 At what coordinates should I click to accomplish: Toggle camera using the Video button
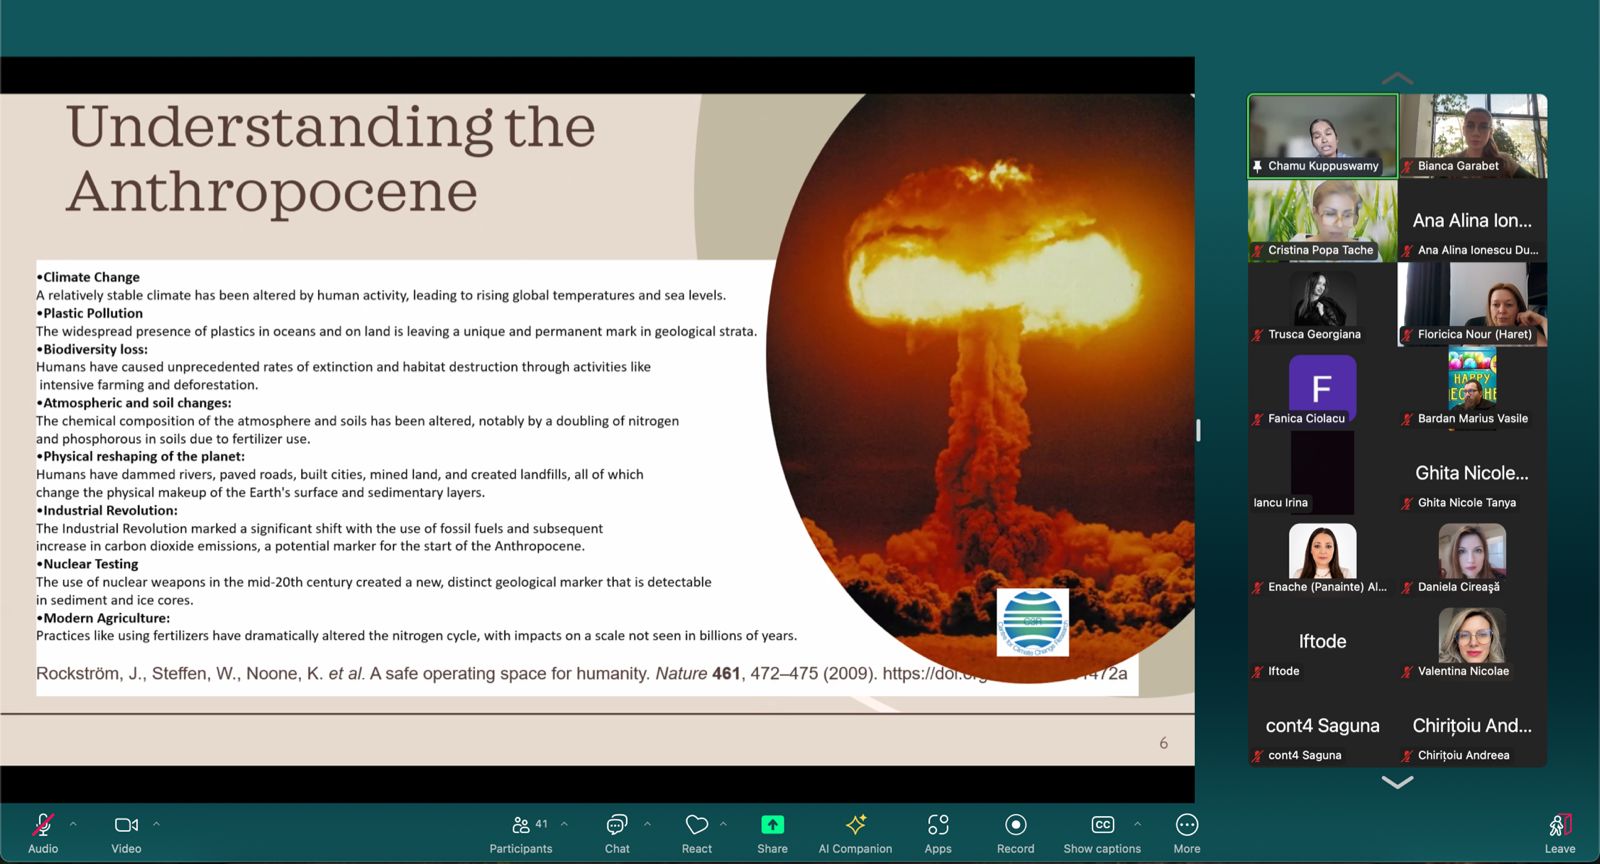[126, 832]
